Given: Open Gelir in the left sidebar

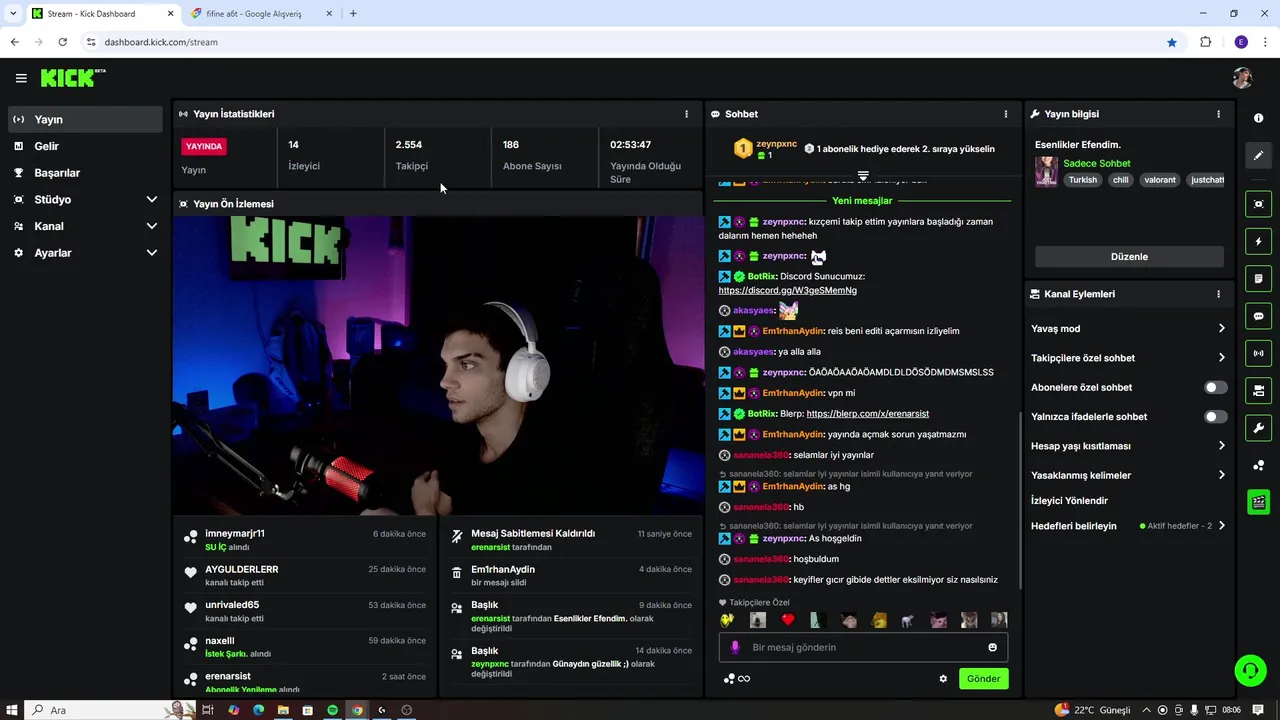Looking at the screenshot, I should pyautogui.click(x=84, y=146).
